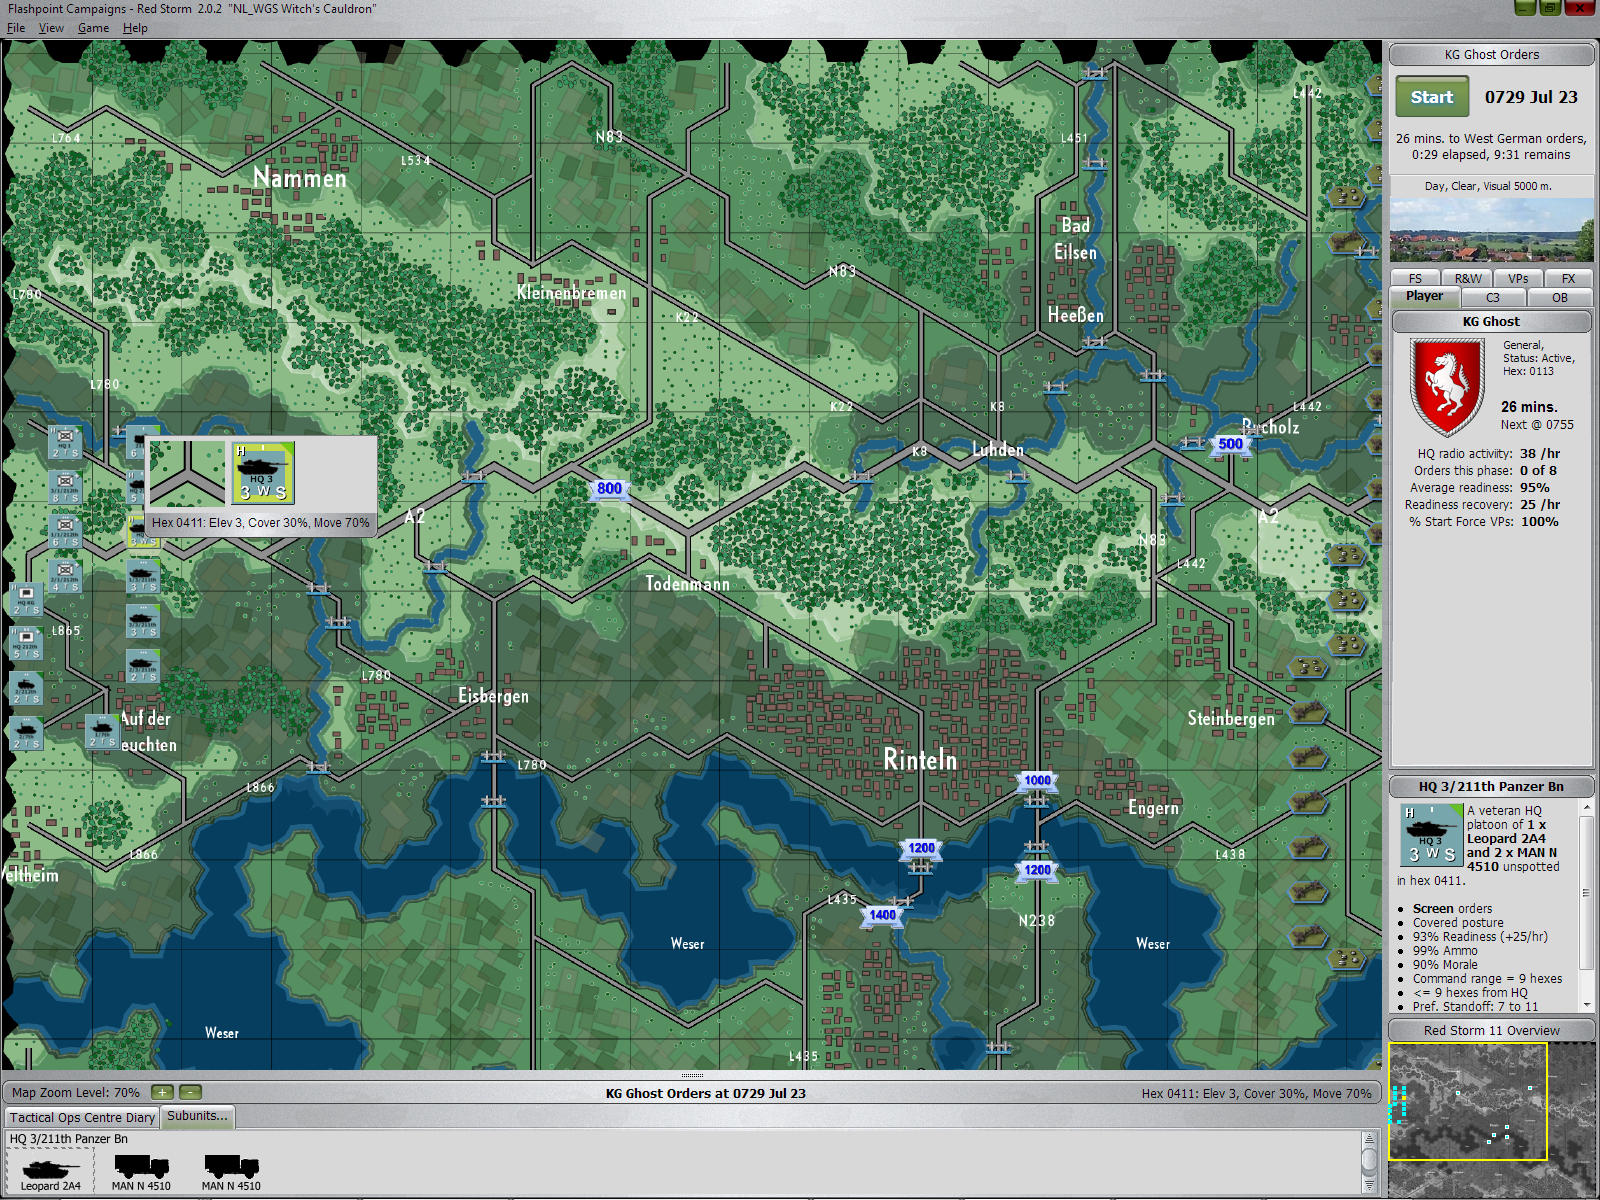Click the KG Ghost header bar
Viewport: 1600px width, 1200px height.
(1491, 322)
